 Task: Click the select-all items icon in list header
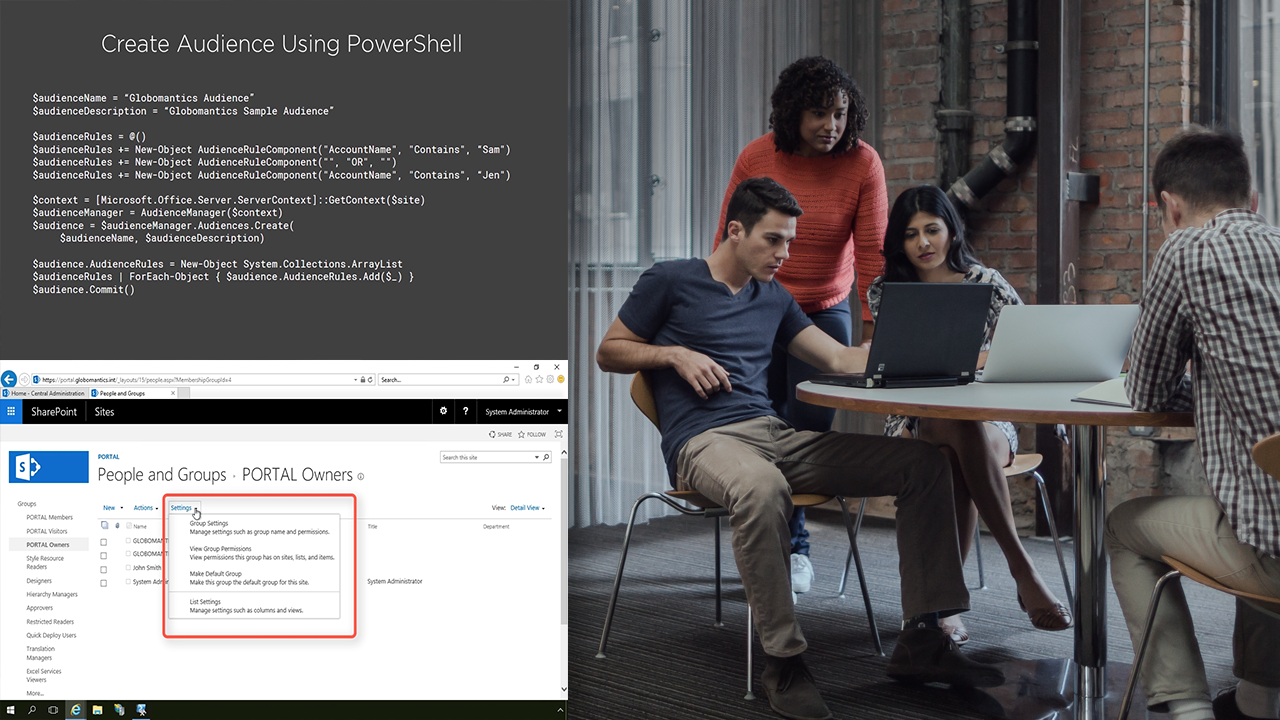[x=105, y=525]
